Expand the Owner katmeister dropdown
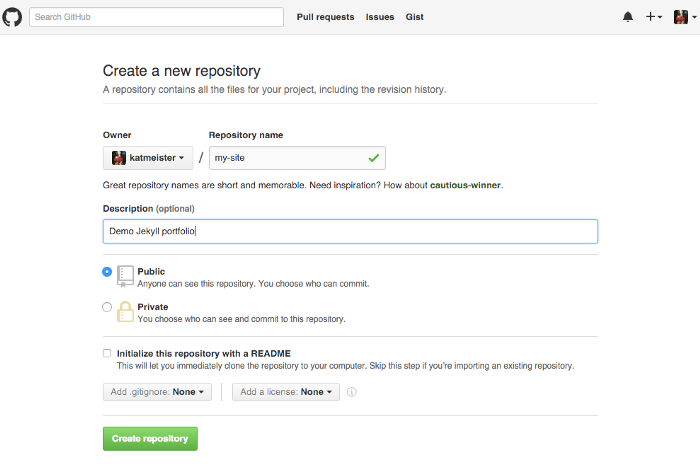The image size is (700, 464). coord(147,158)
